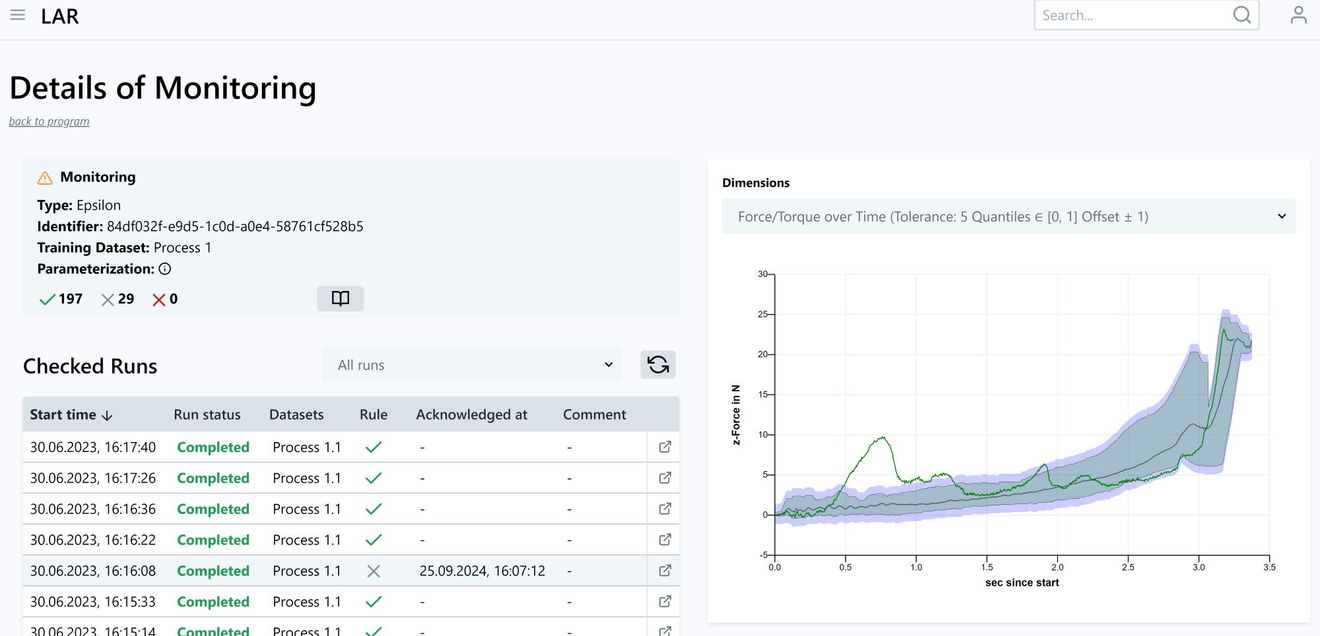Screen dimensions: 1320x636
Task: Click Process 1.1 dataset of run 16:17:26
Action: [x=307, y=478]
